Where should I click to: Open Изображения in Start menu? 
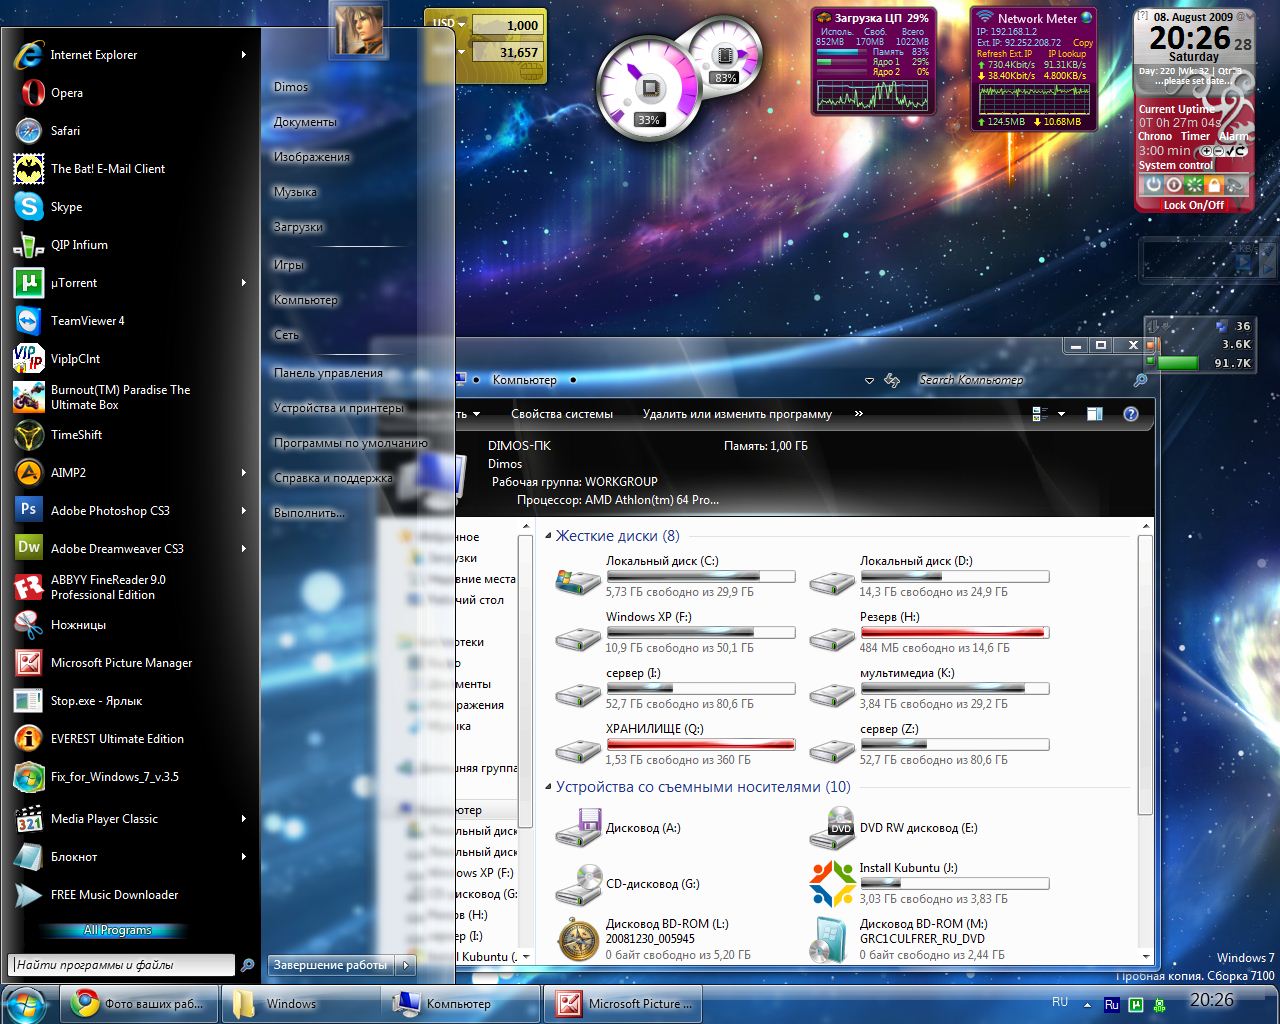click(312, 157)
